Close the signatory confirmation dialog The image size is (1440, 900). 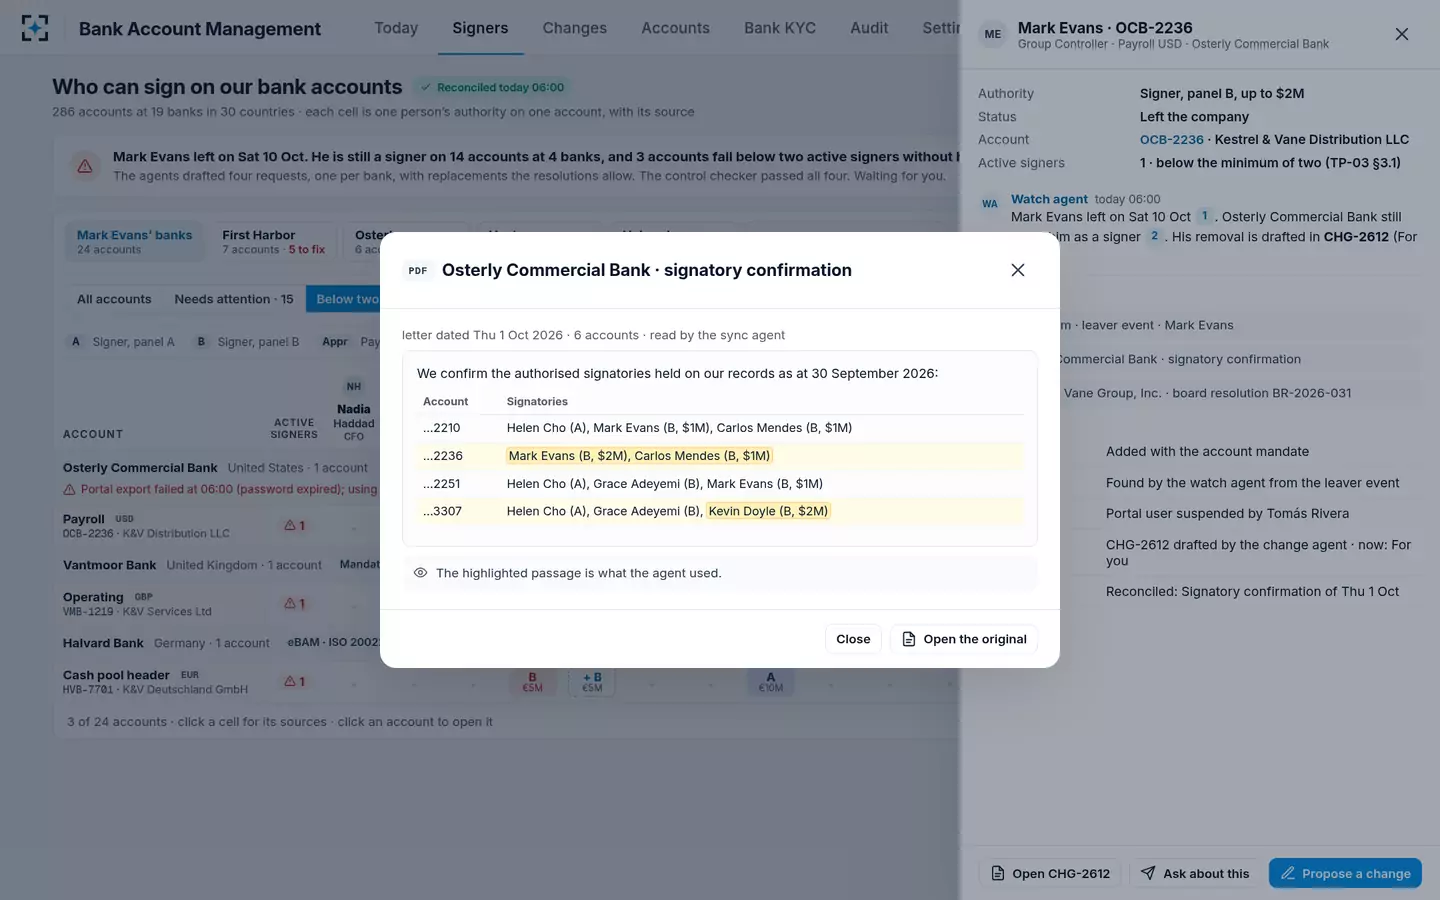1018,270
